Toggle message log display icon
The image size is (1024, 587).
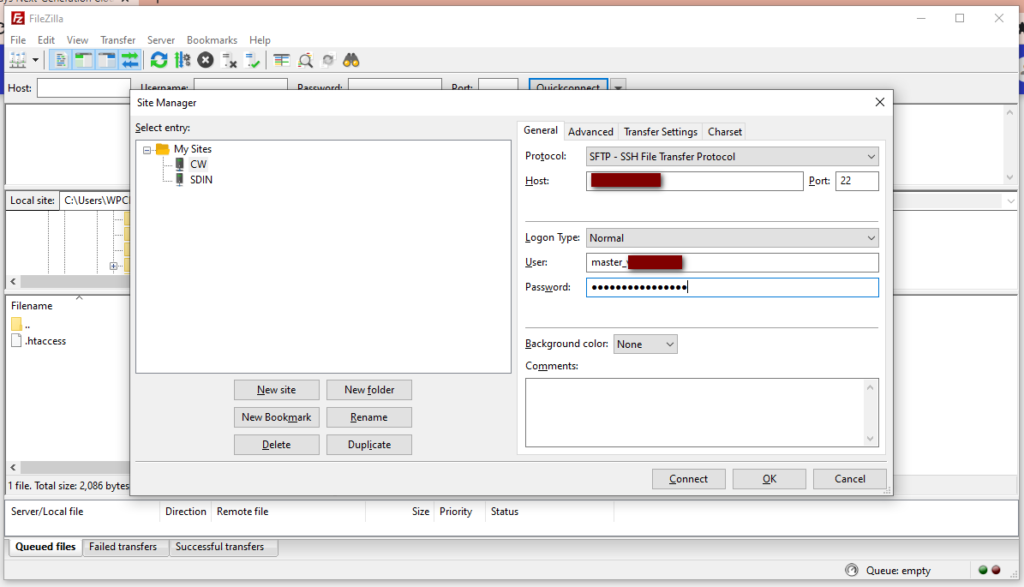pyautogui.click(x=62, y=60)
